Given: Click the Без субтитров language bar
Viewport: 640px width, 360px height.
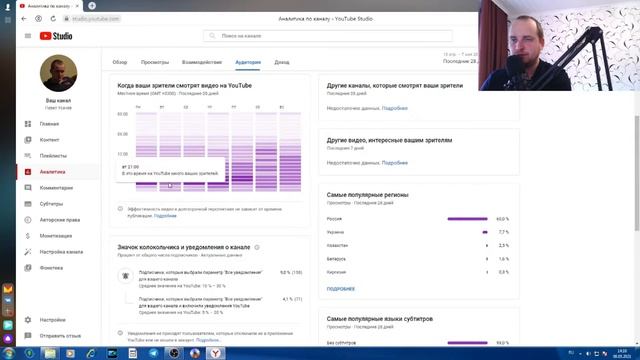Looking at the screenshot, I should click(x=467, y=343).
